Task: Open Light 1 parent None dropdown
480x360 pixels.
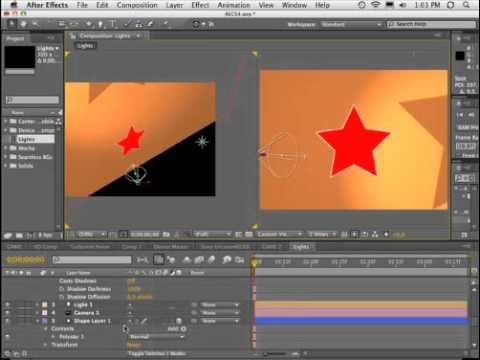Action: [x=220, y=305]
